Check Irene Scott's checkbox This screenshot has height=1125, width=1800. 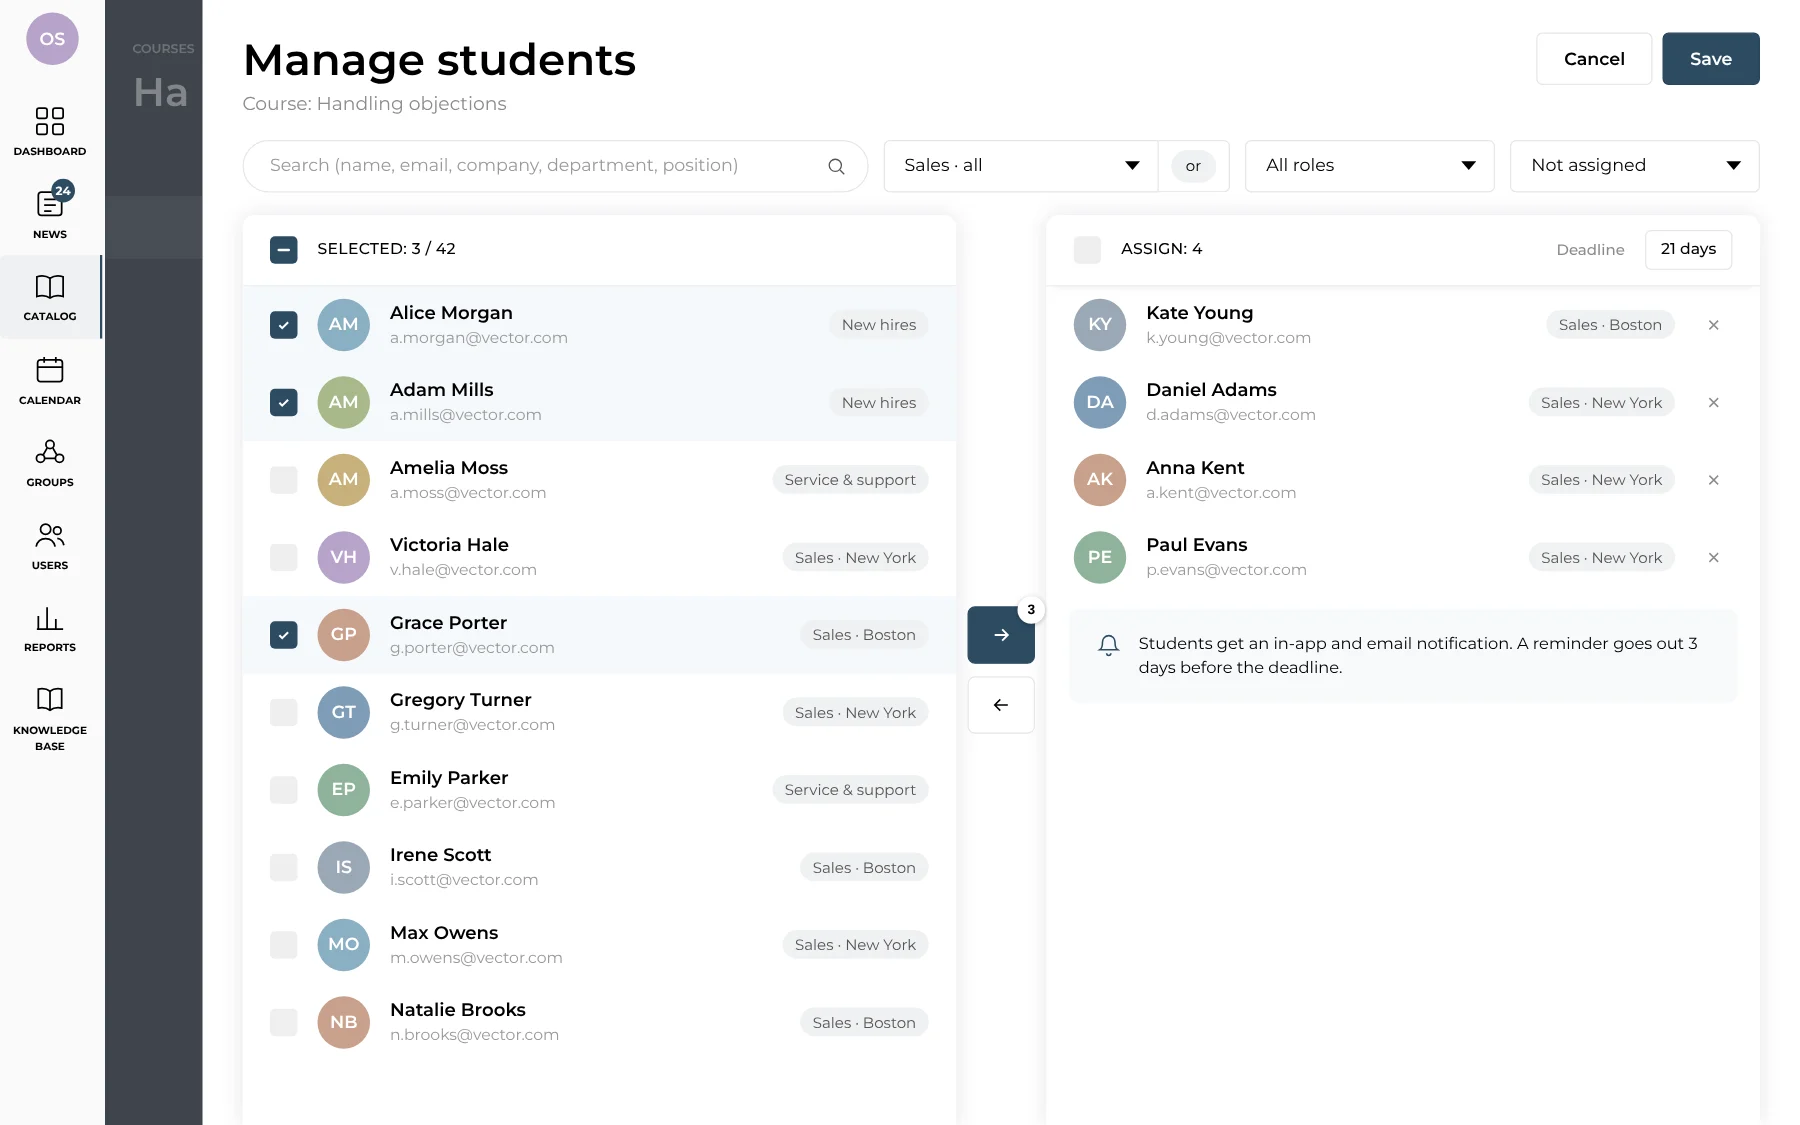coord(284,868)
